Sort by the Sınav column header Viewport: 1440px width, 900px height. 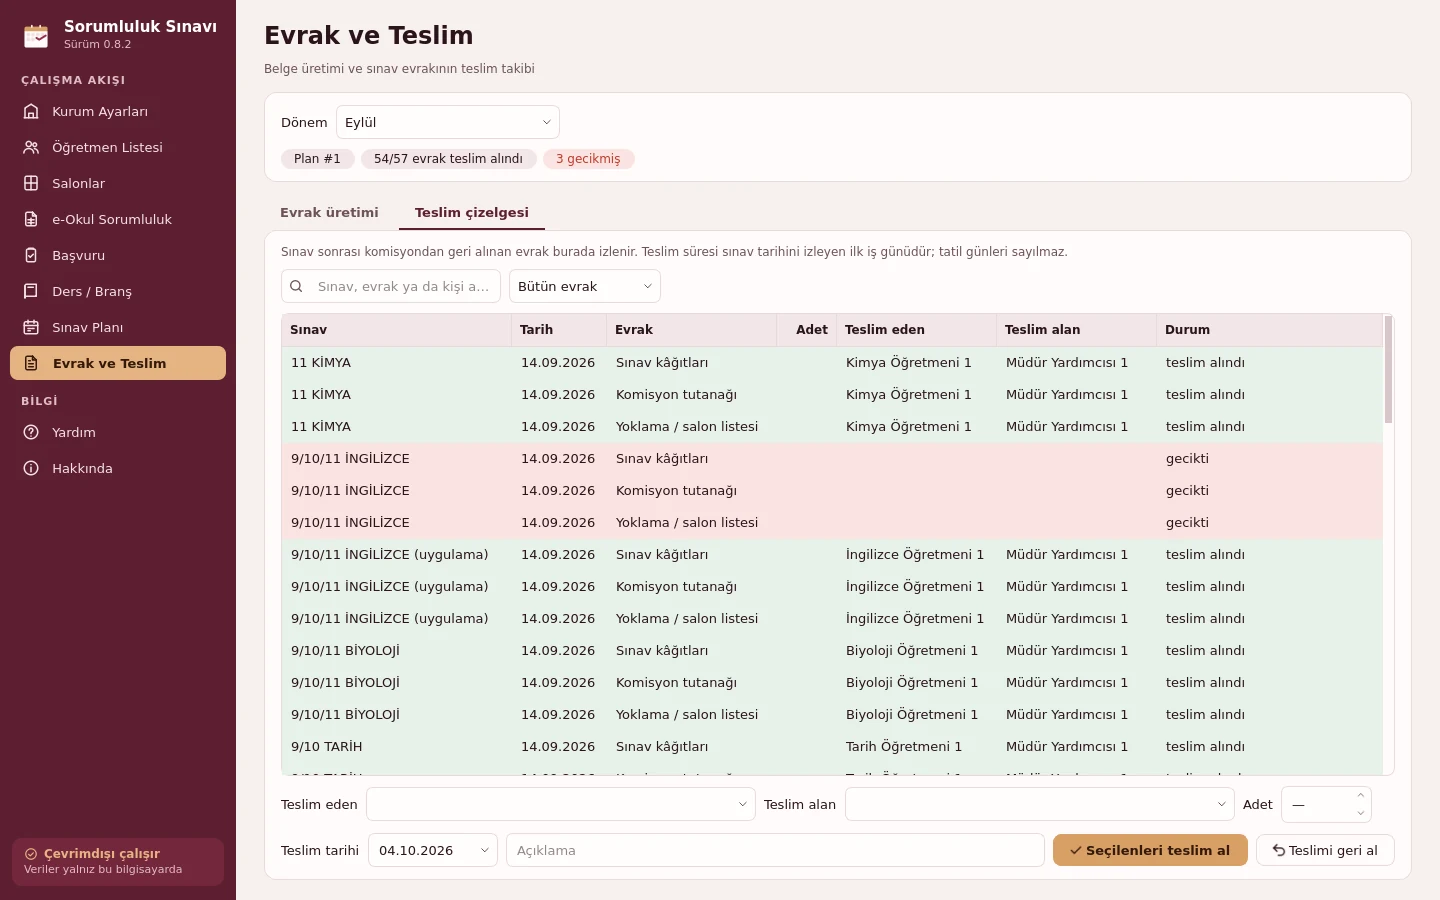point(396,330)
